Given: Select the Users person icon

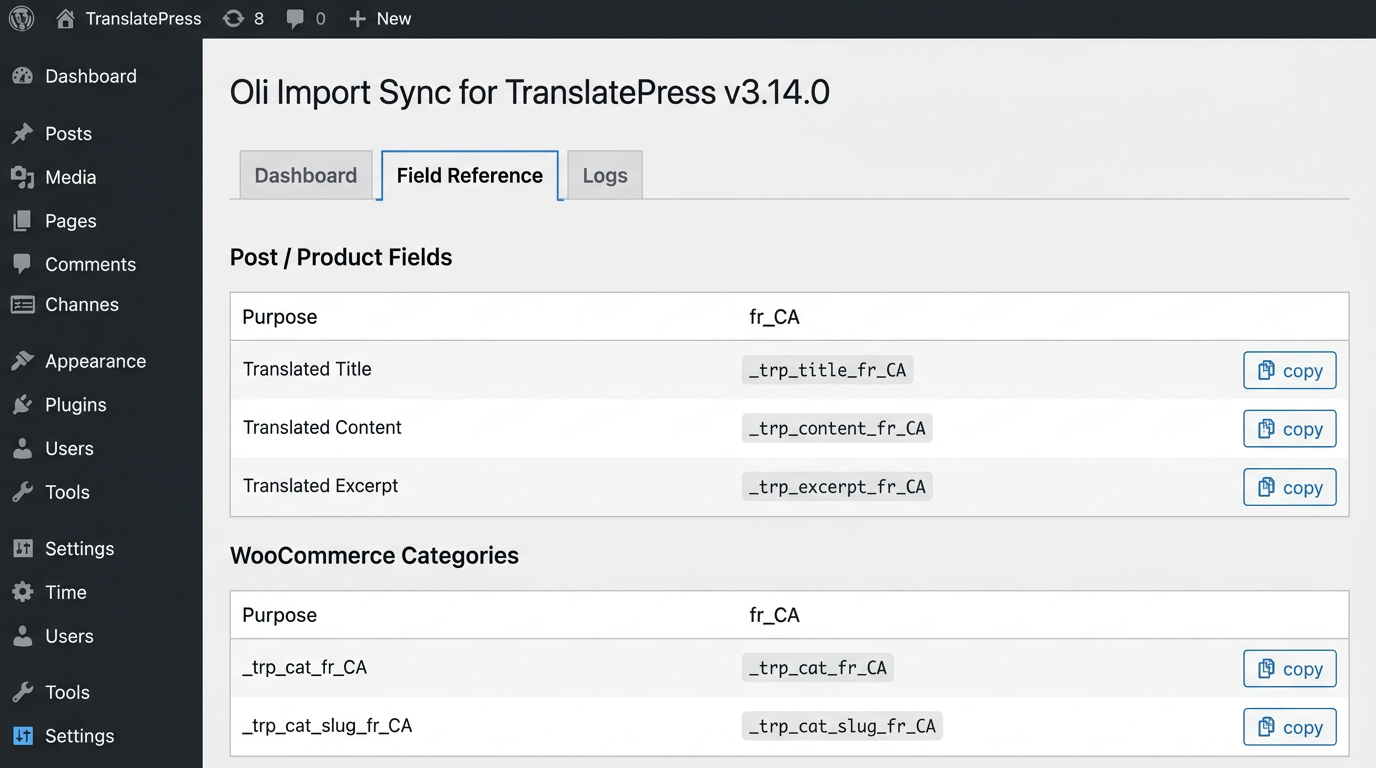Looking at the screenshot, I should (x=22, y=448).
